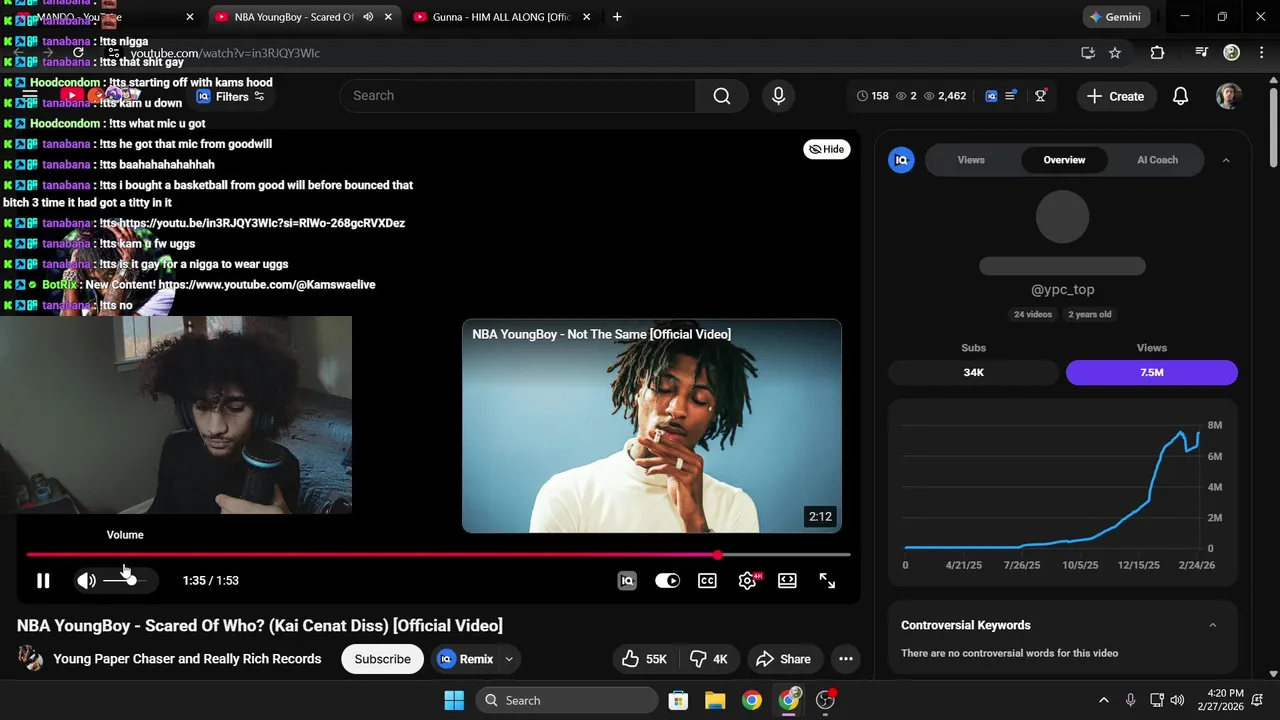Open the Not The Same suggested video
This screenshot has height=720, width=1280.
pos(652,426)
